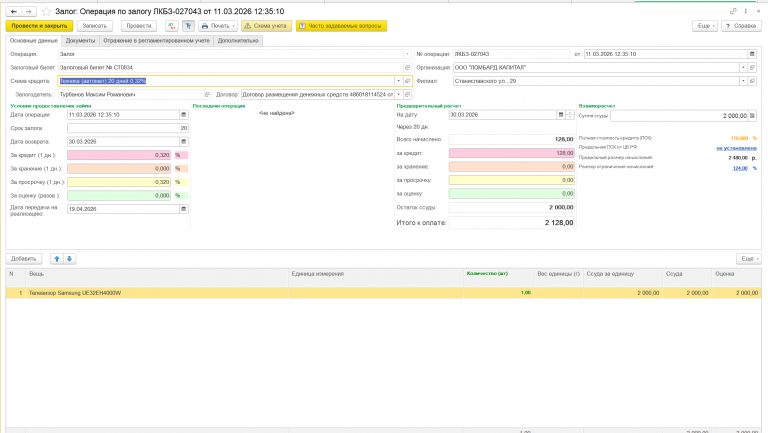Switch to the Документы tab
The width and height of the screenshot is (768, 433).
click(80, 41)
